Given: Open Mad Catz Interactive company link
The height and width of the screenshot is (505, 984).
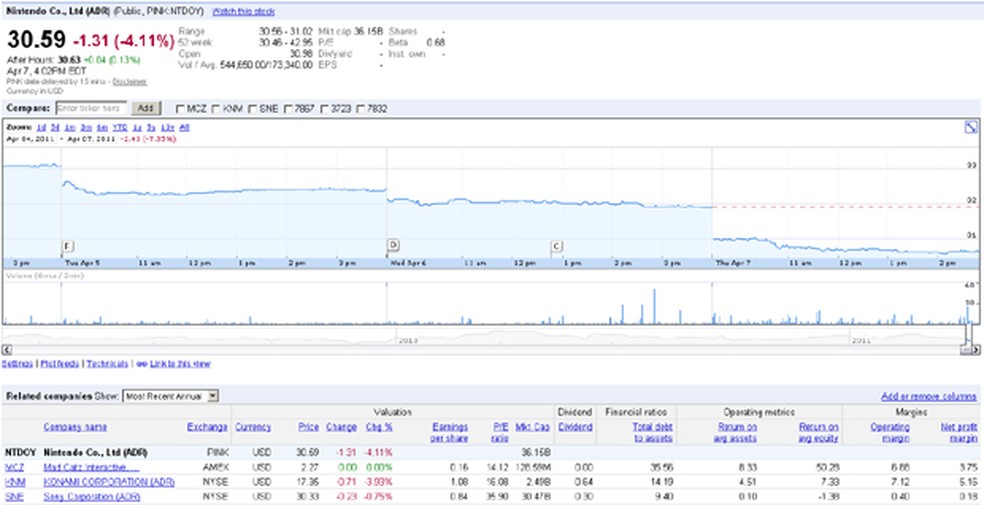Looking at the screenshot, I should coord(91,468).
